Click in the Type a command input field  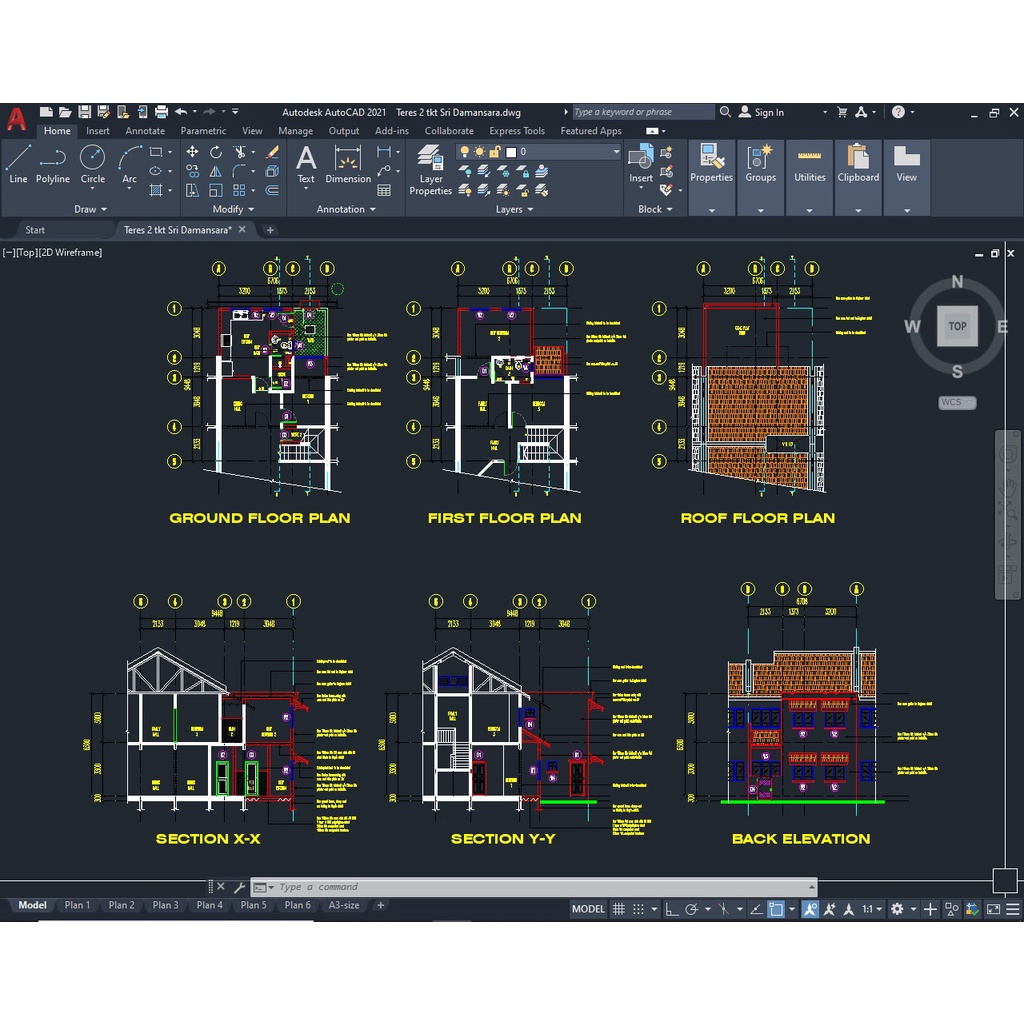540,887
